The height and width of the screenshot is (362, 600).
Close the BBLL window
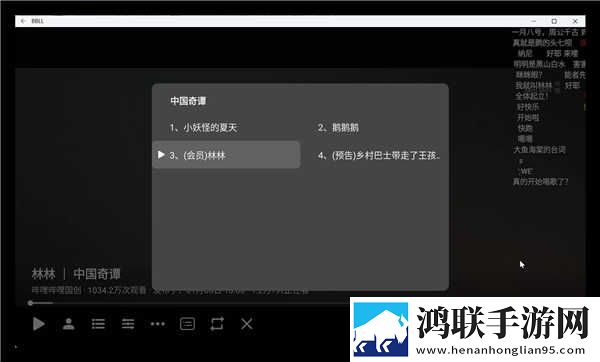[575, 21]
